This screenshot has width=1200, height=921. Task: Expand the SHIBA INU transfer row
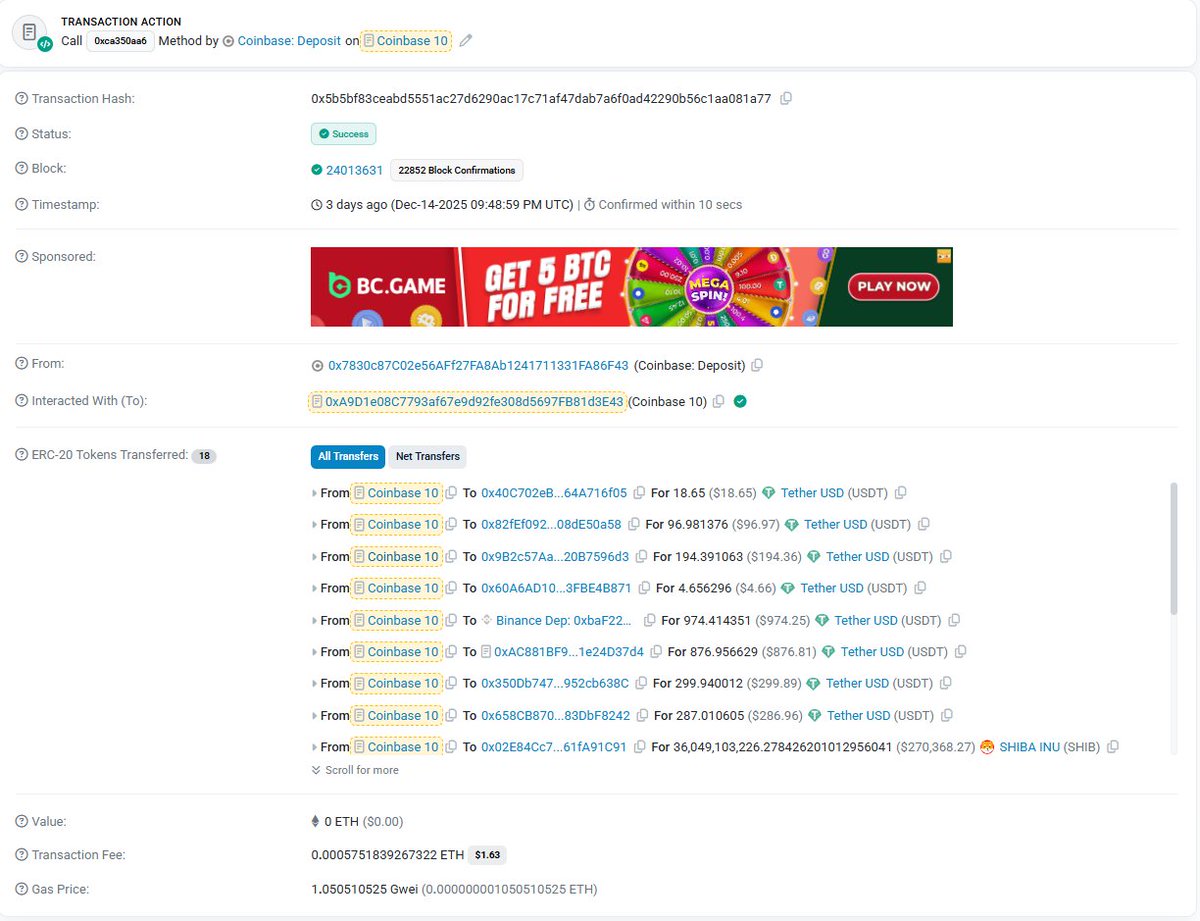click(x=315, y=747)
